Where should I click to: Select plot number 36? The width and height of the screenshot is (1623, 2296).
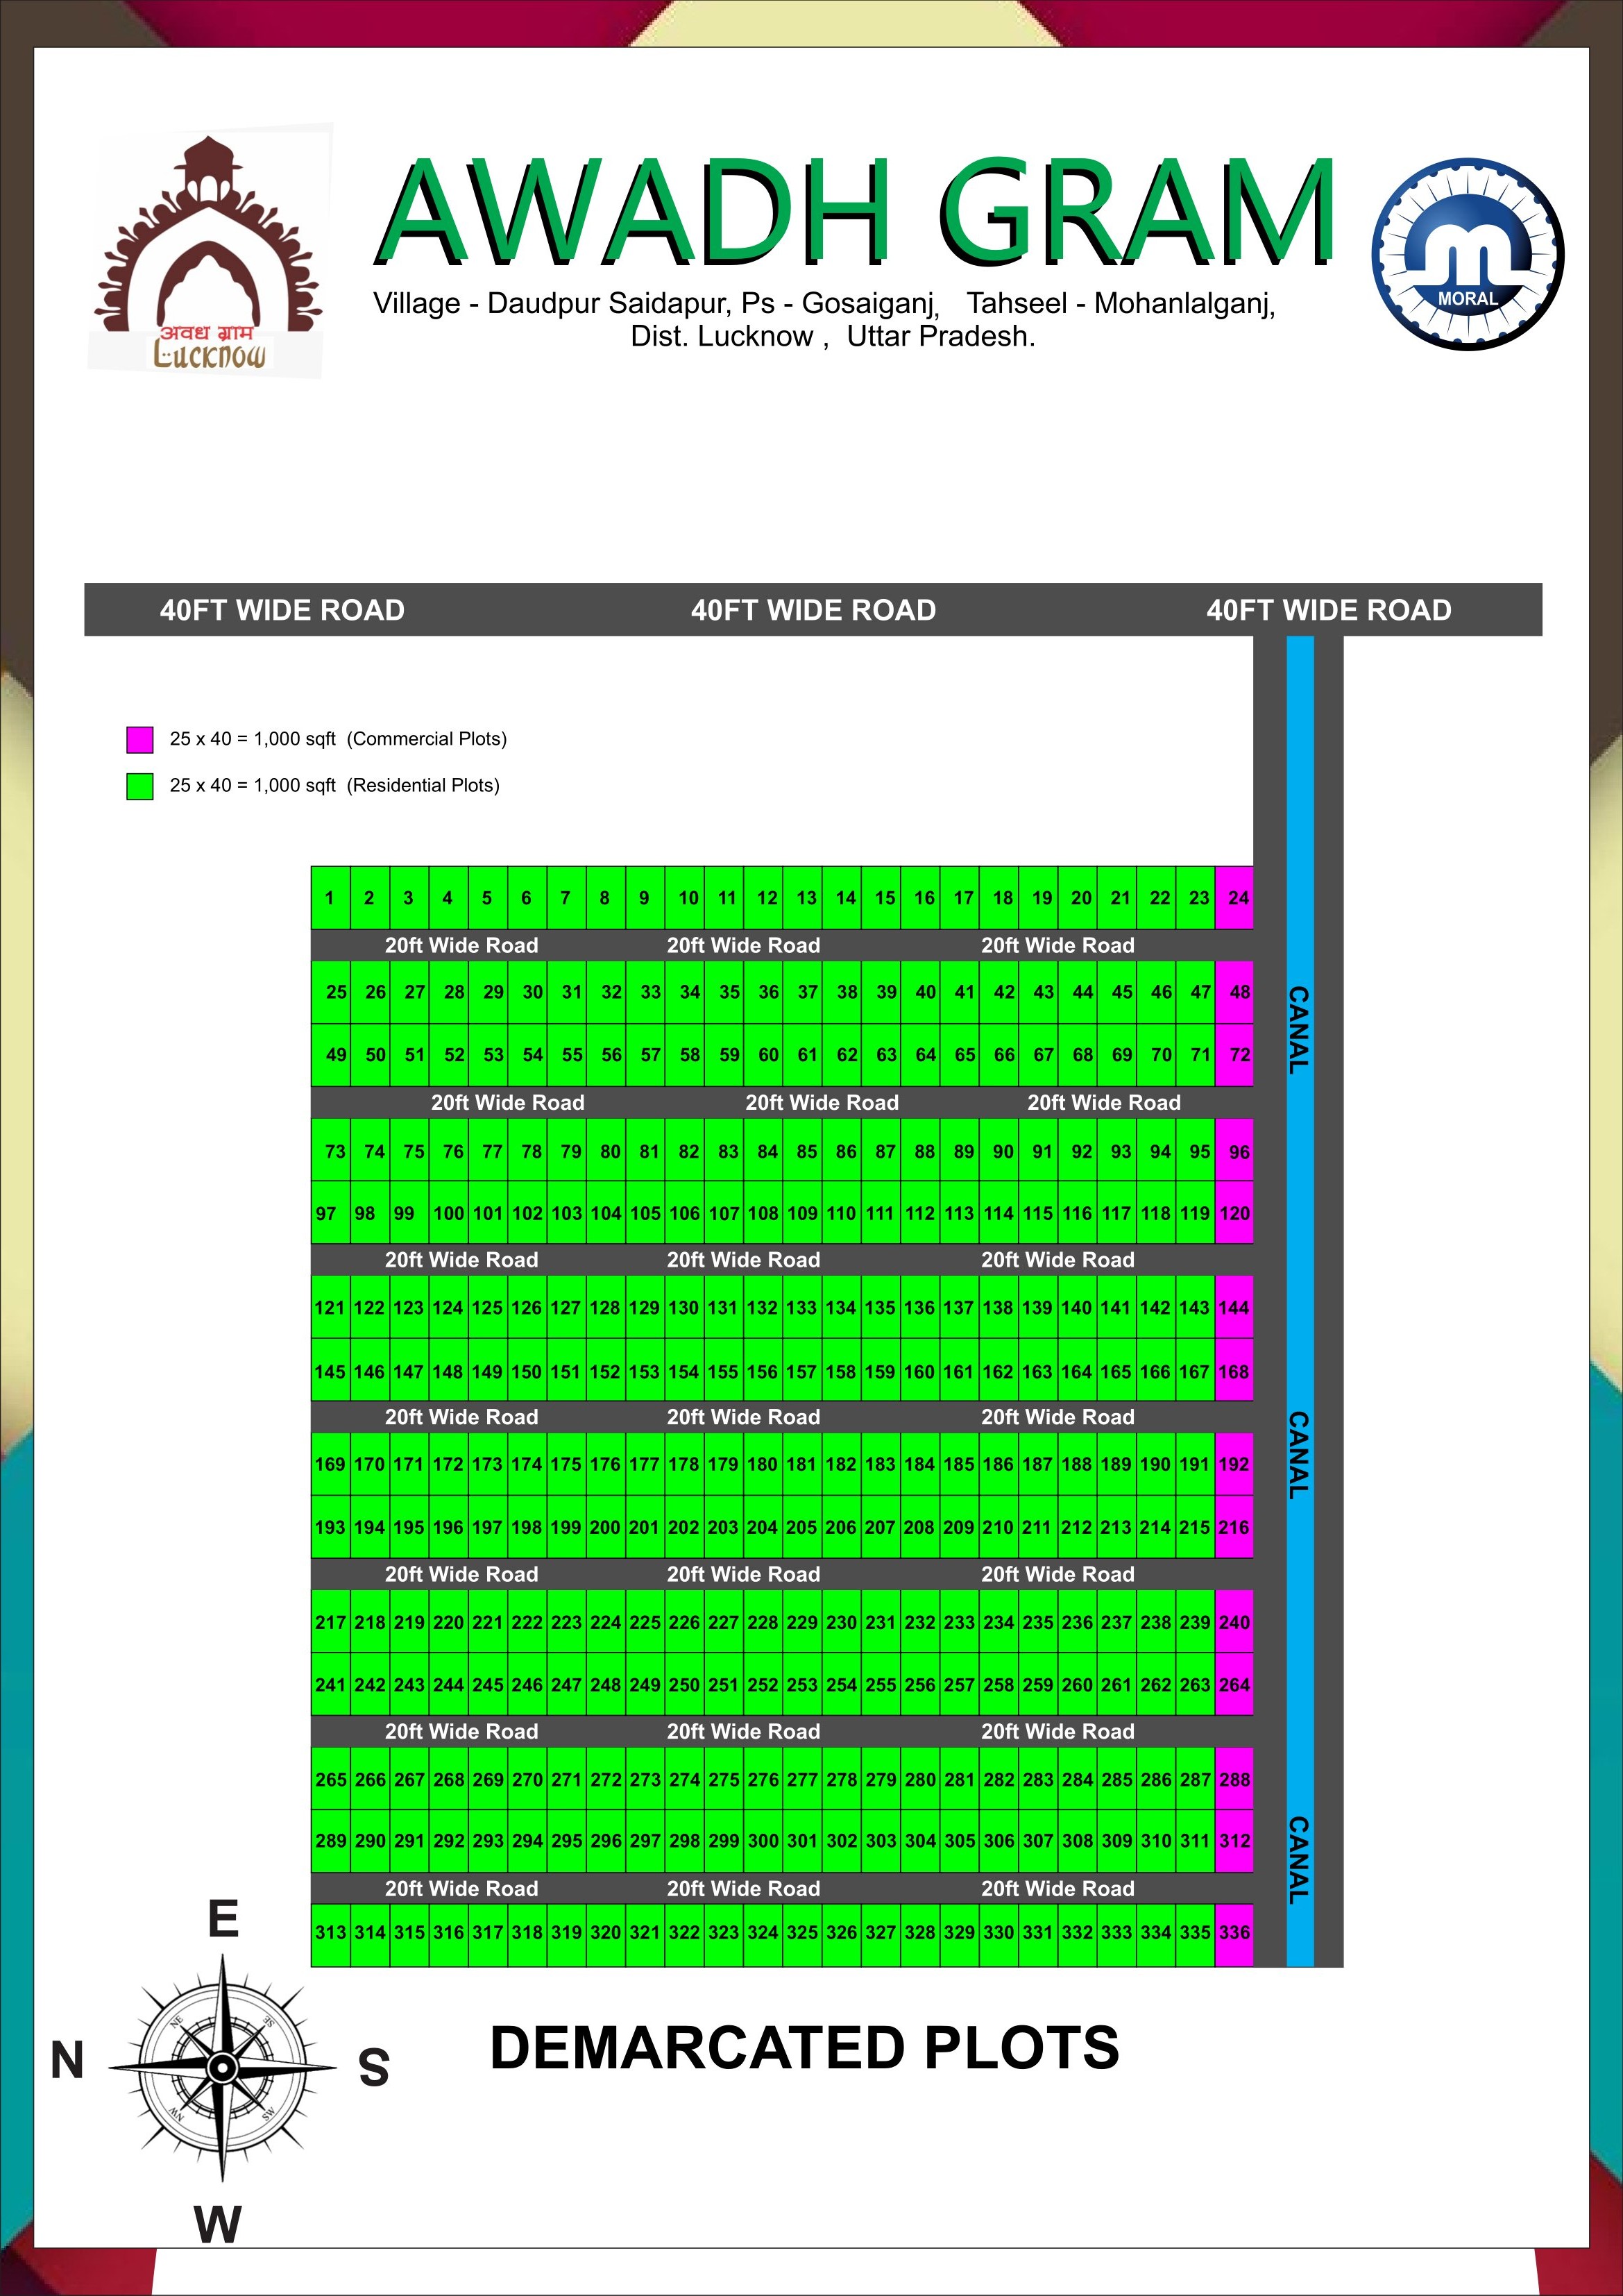point(763,993)
